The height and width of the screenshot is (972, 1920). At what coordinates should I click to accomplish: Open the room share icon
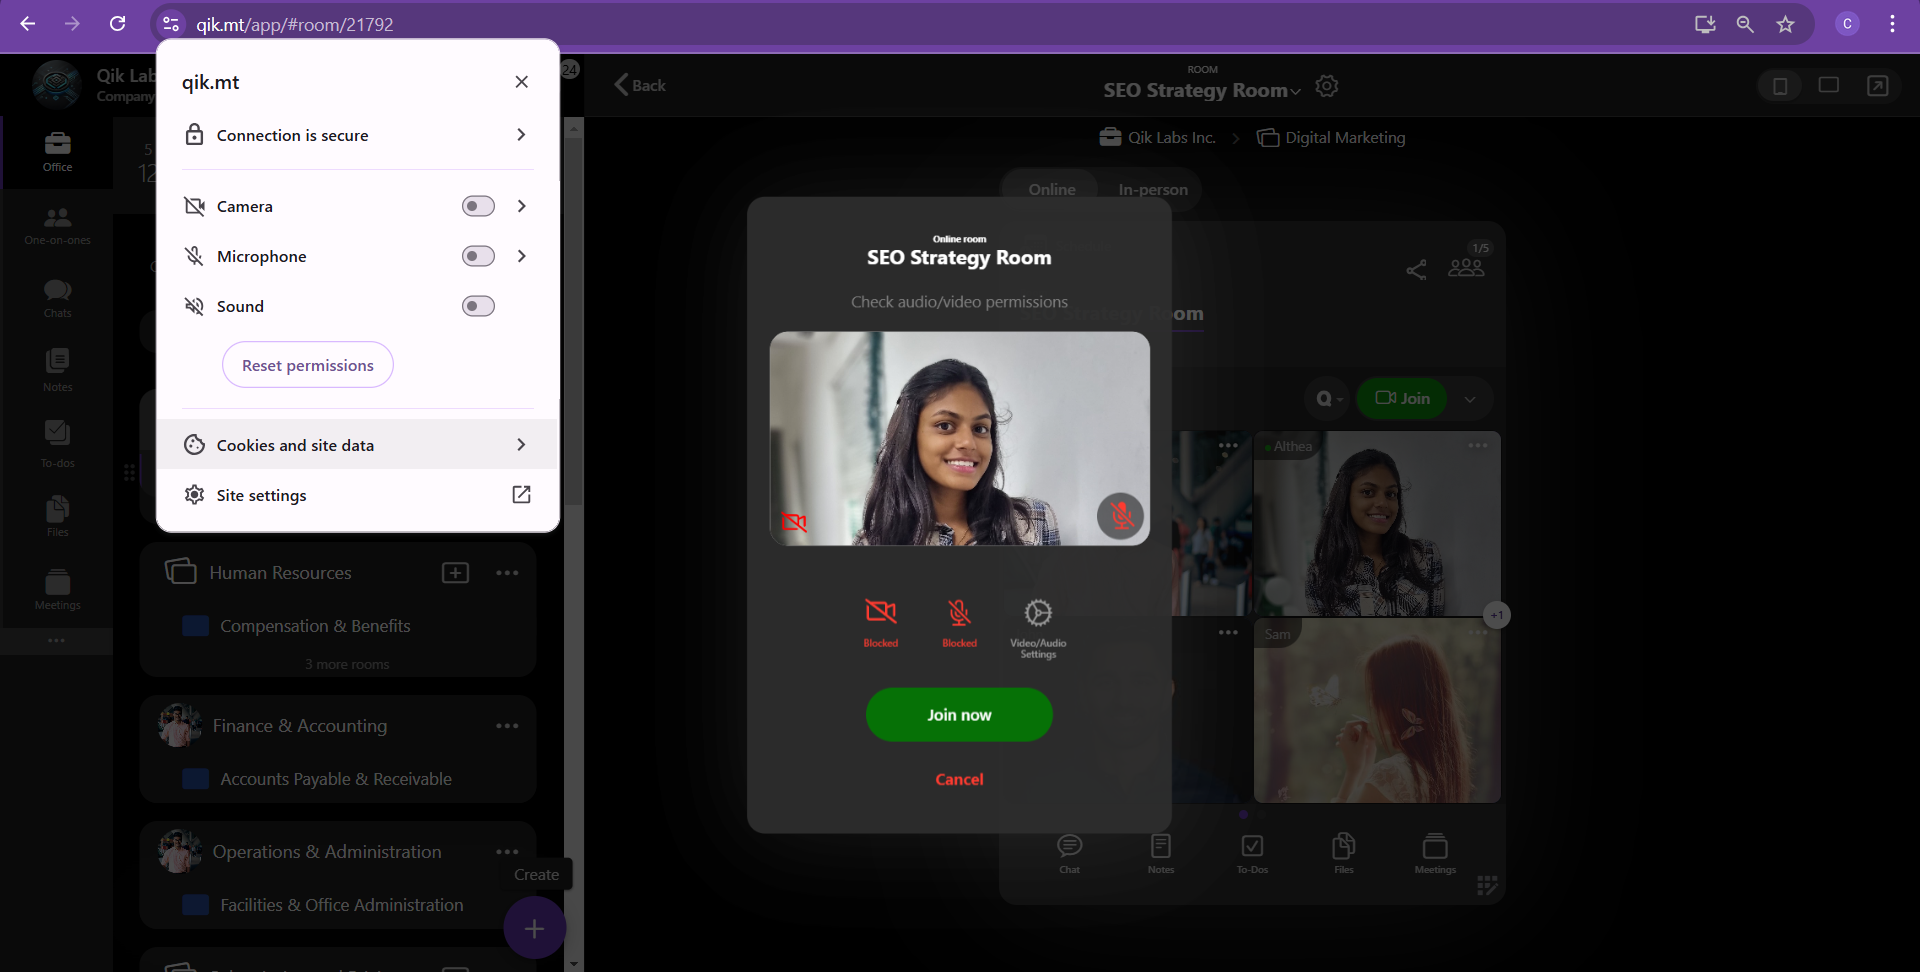point(1416,270)
